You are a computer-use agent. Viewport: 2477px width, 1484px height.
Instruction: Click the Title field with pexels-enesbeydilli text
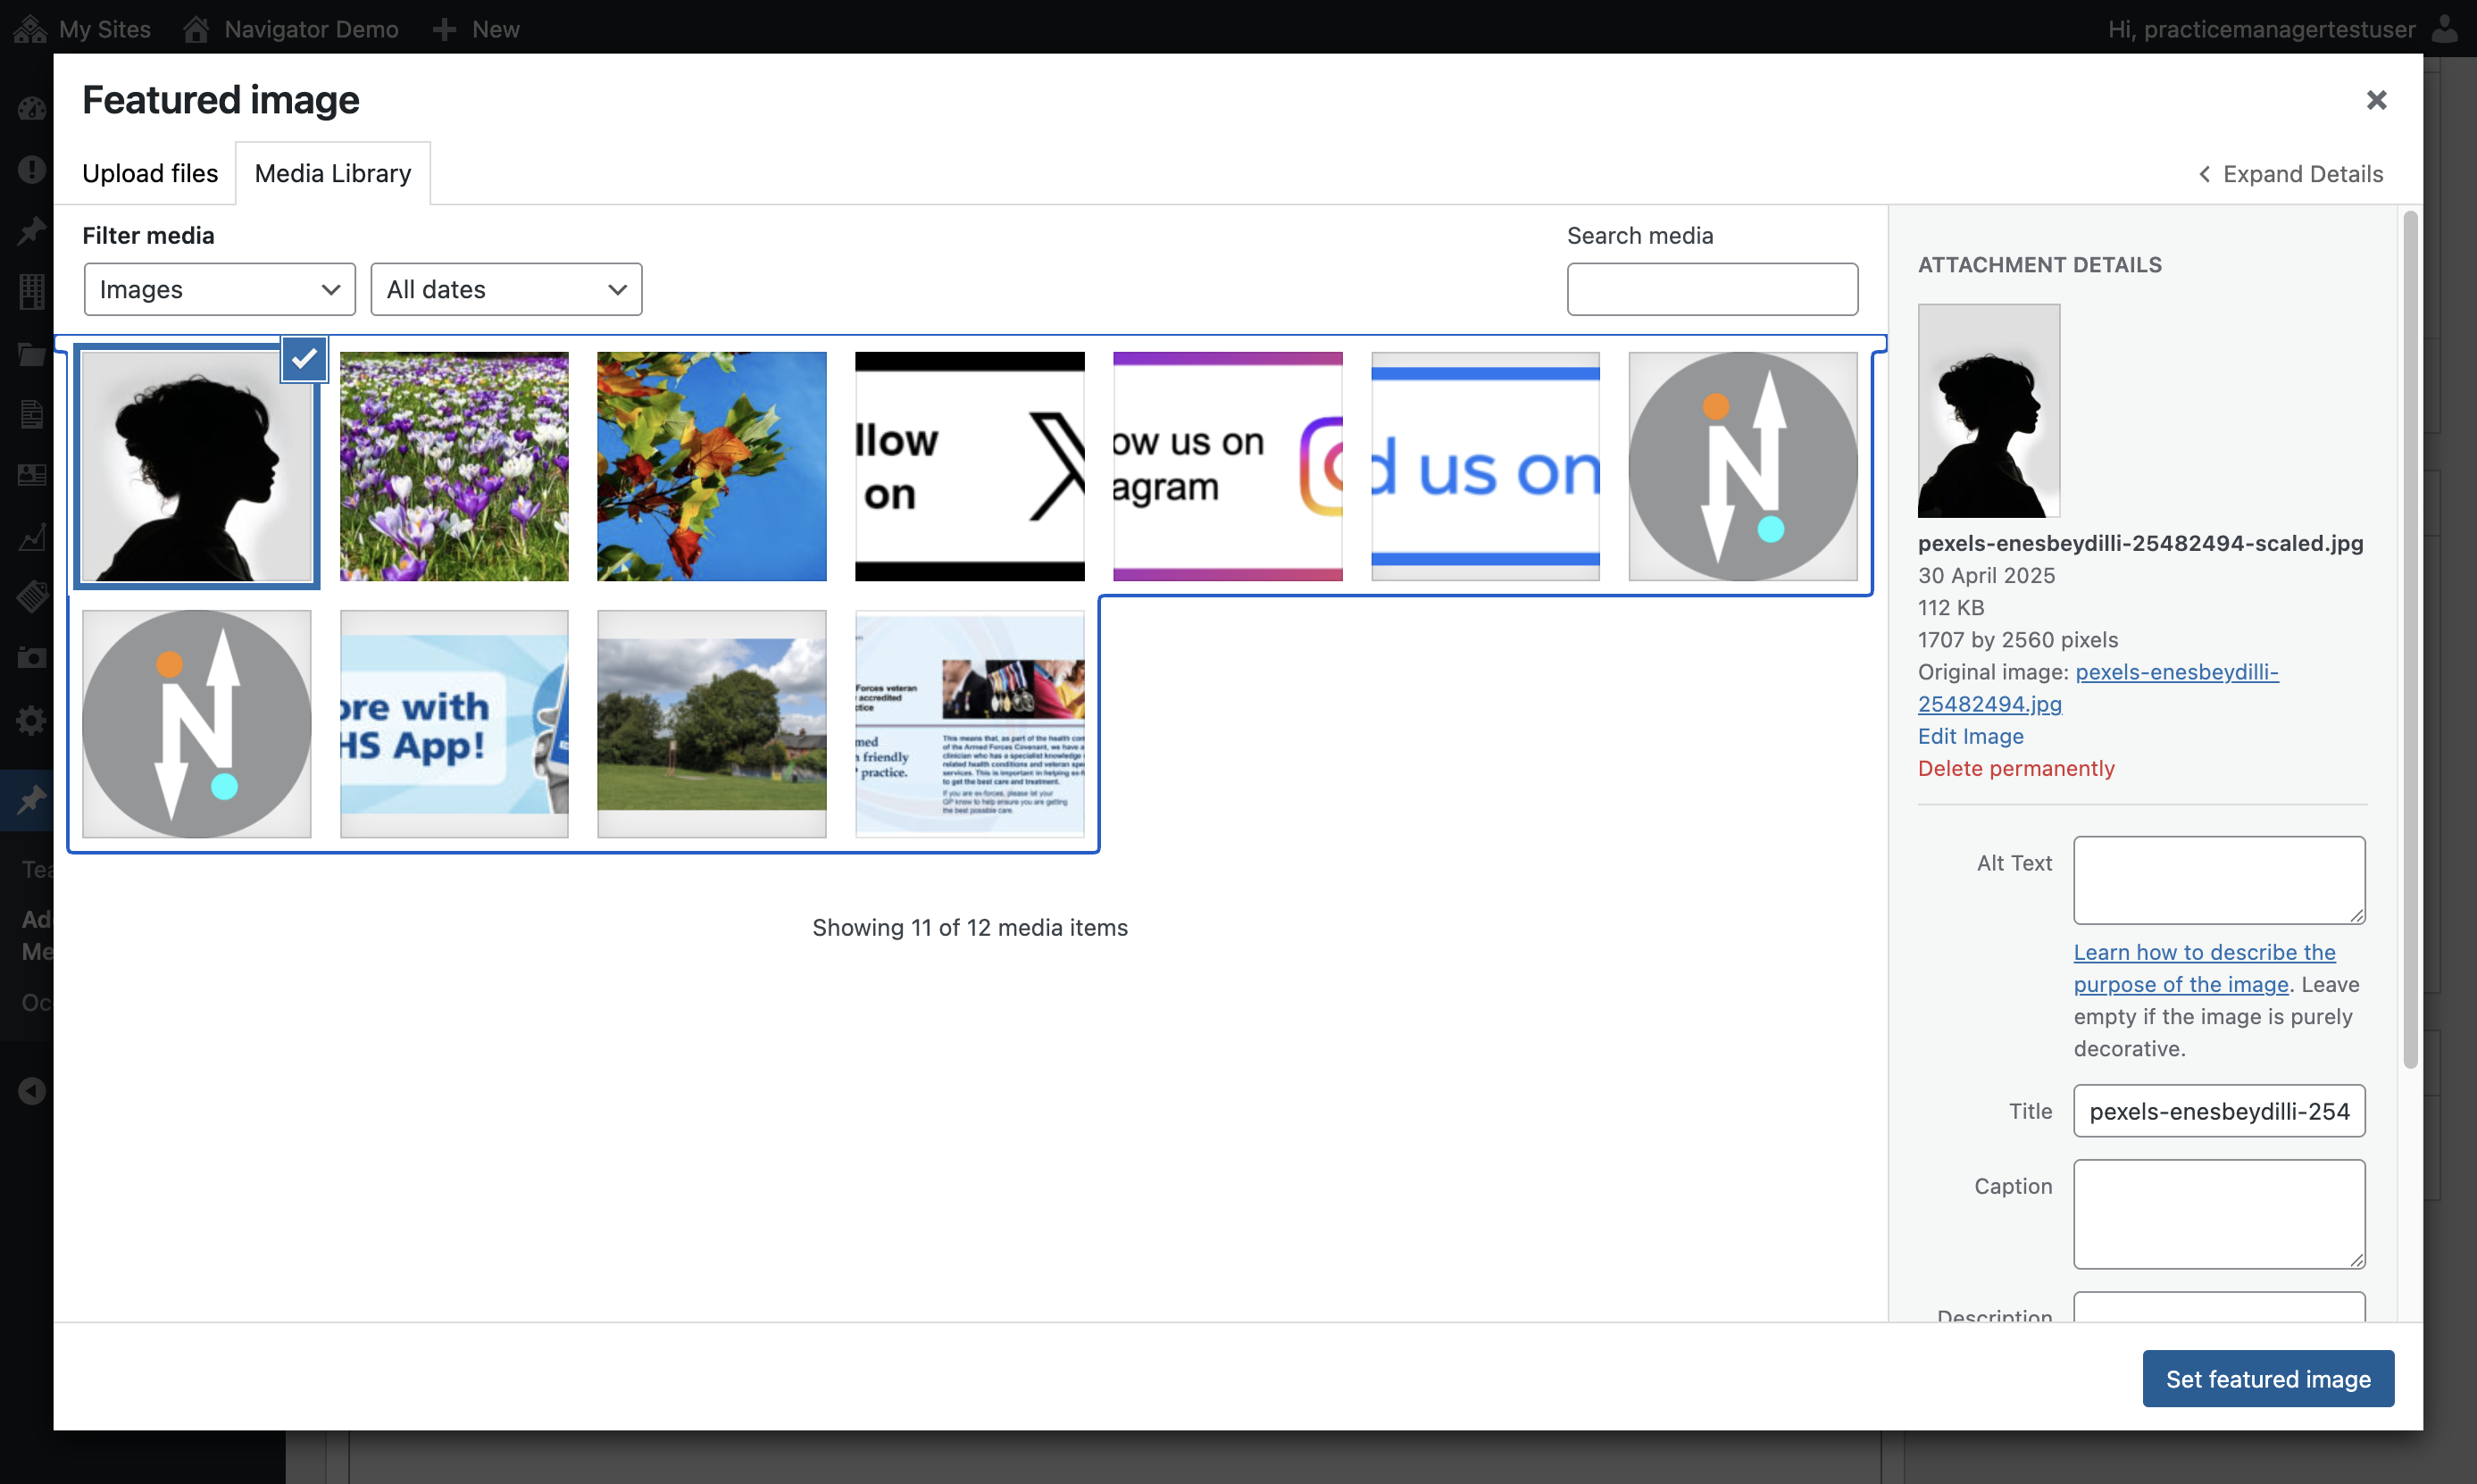[2219, 1110]
